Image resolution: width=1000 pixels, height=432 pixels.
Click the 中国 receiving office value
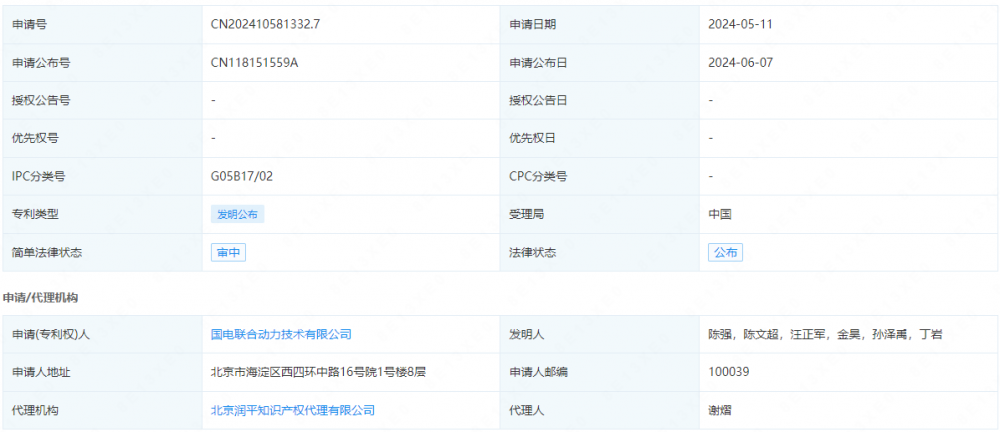click(x=719, y=214)
